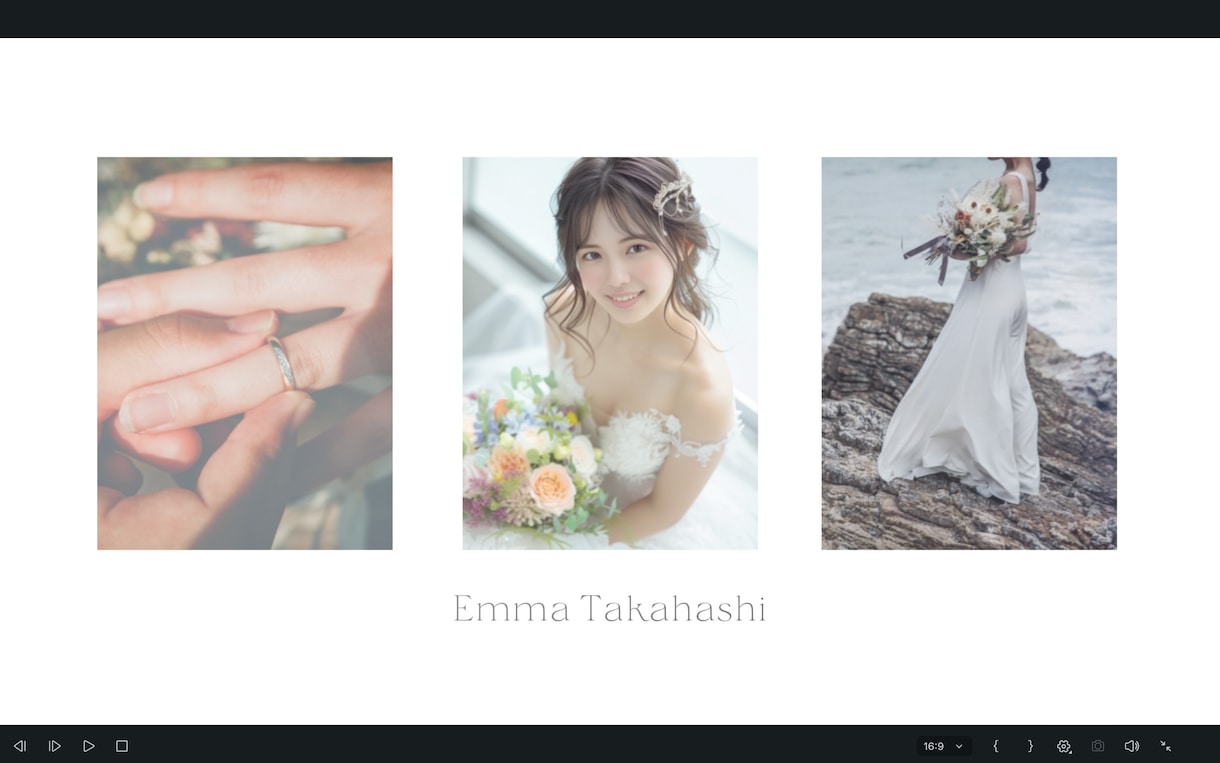
Task: Step forward one frame
Action: click(55, 746)
